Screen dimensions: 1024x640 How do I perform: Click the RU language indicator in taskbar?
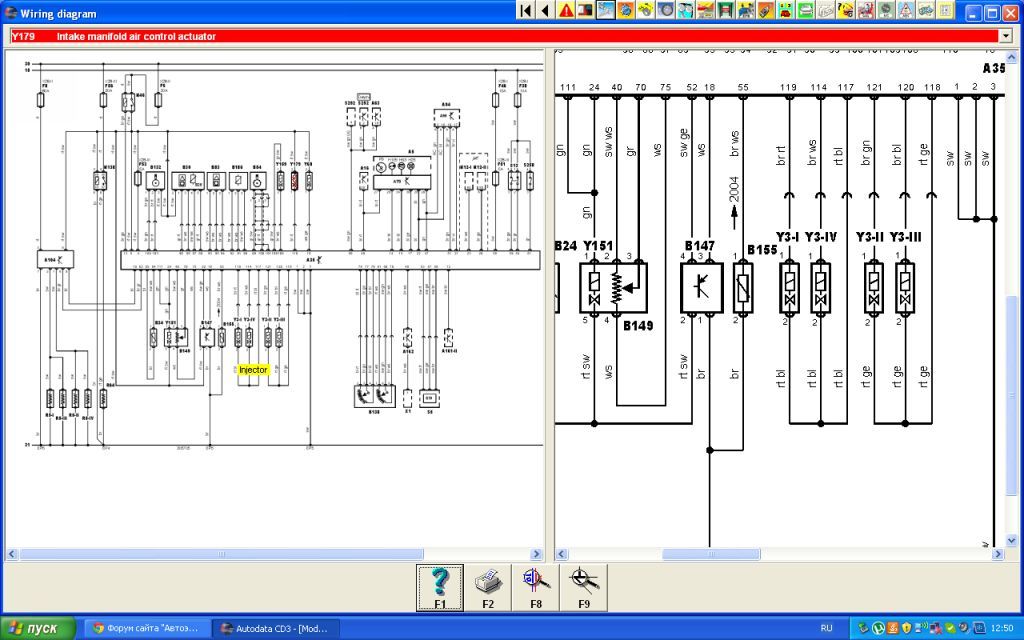[x=827, y=628]
